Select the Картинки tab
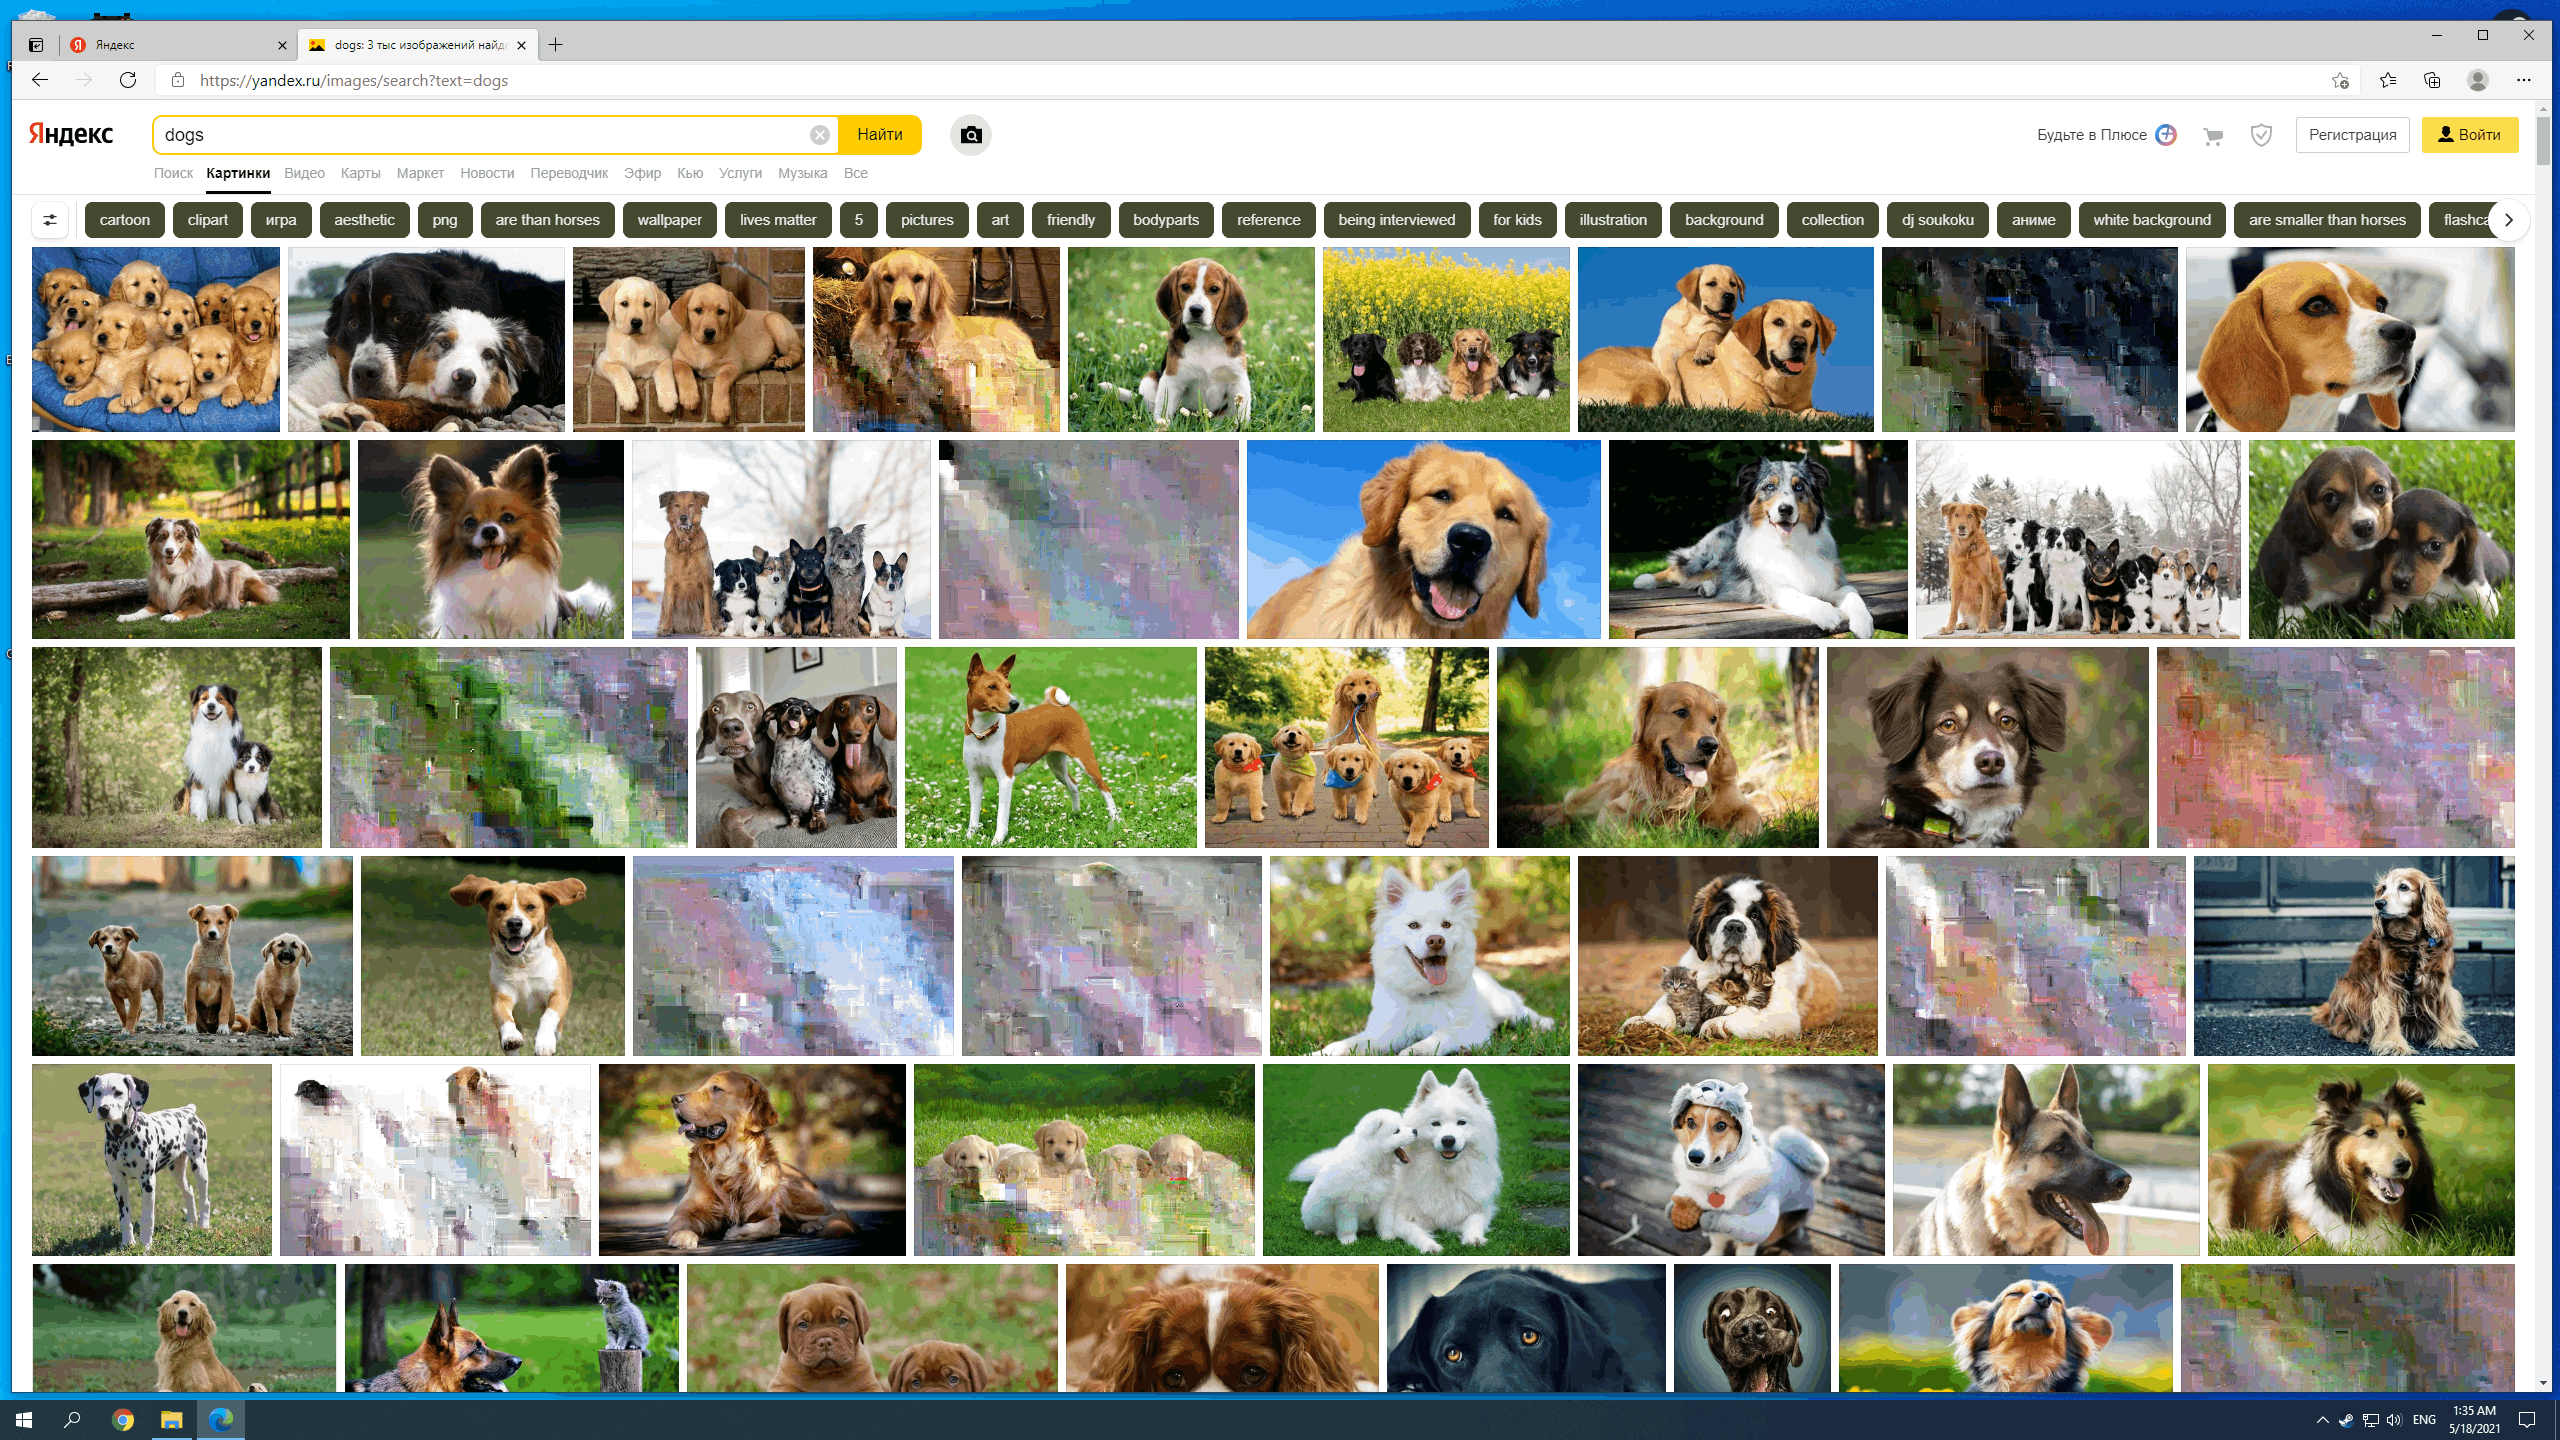This screenshot has width=2560, height=1440. point(238,173)
